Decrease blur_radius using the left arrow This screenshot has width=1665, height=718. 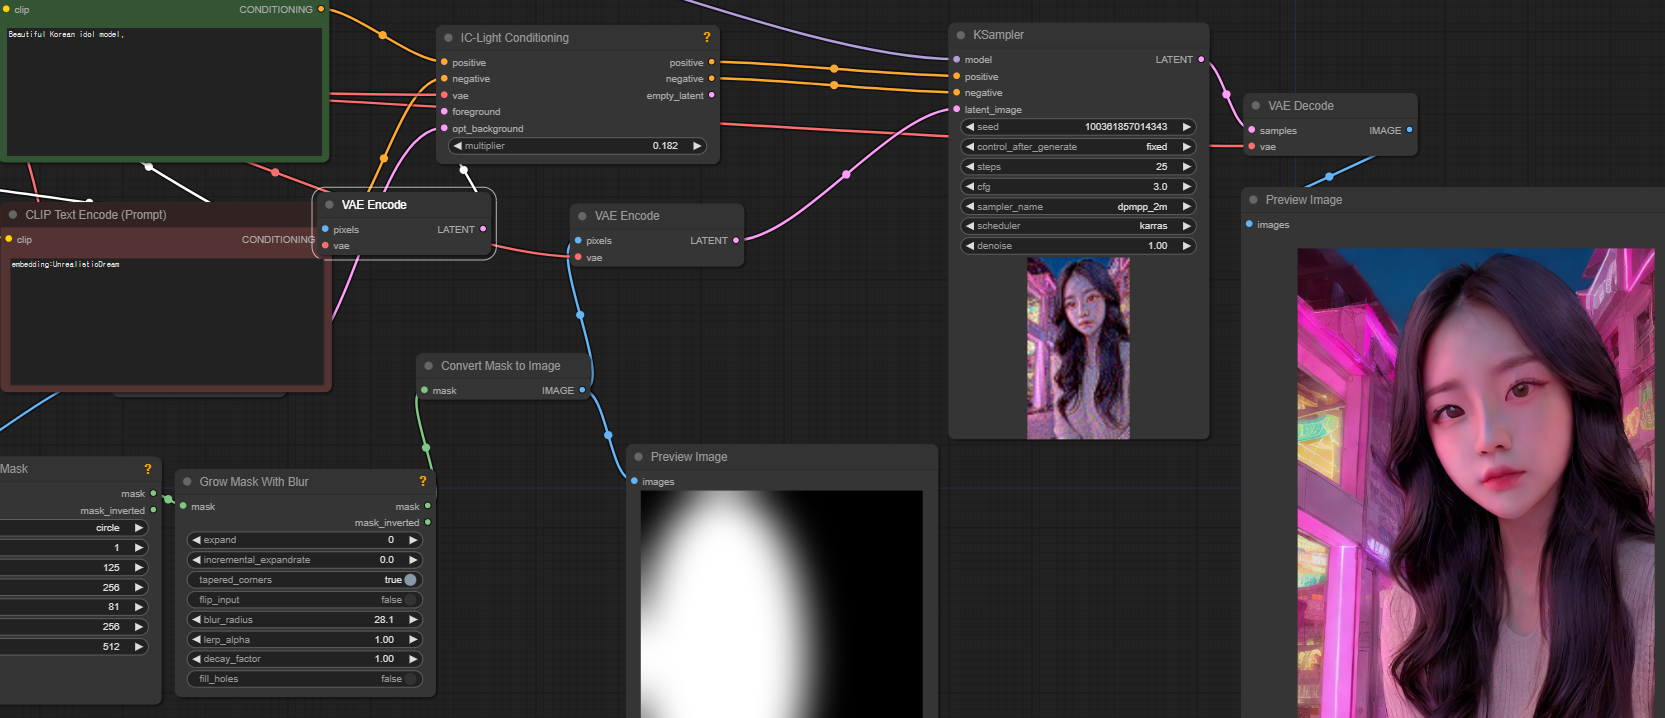(x=197, y=620)
